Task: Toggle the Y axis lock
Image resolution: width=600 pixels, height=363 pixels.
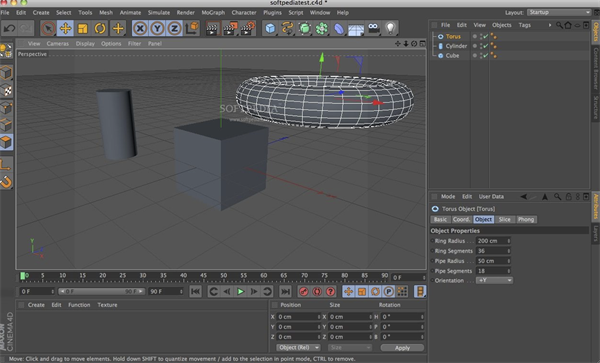Action: tap(157, 28)
